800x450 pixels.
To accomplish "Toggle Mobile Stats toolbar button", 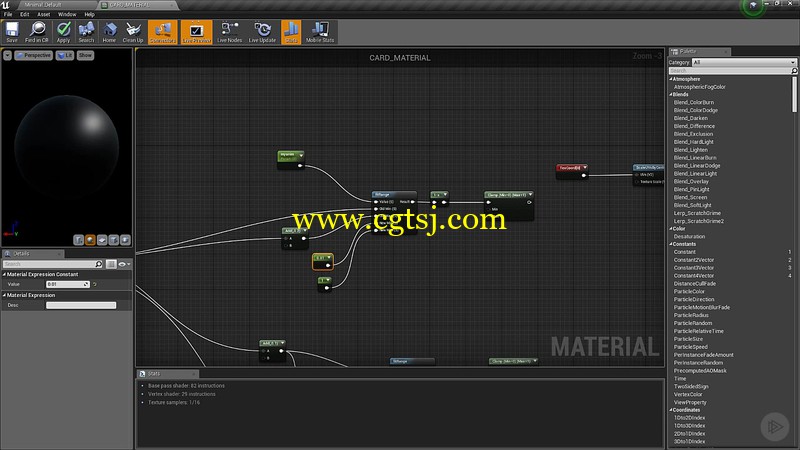I will click(x=320, y=32).
